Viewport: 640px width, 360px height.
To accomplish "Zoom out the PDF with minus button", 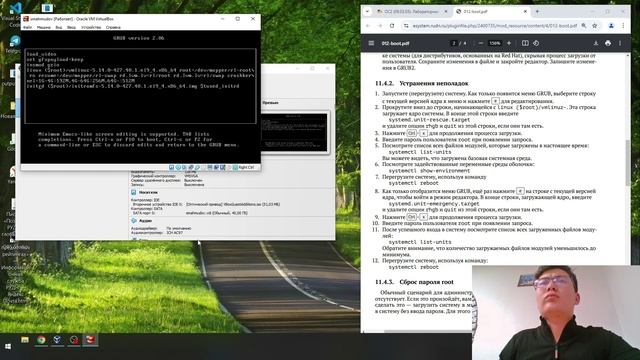I will click(x=480, y=43).
